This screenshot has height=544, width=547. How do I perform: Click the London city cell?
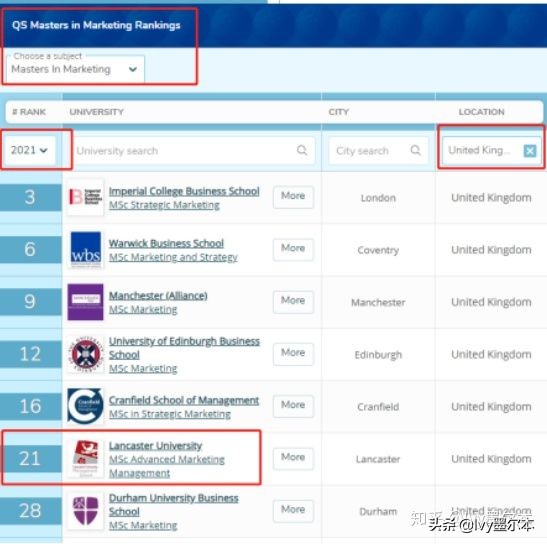pos(378,198)
